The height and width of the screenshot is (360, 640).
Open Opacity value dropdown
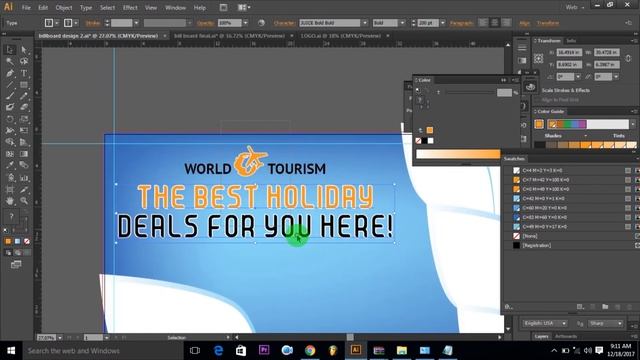245,23
